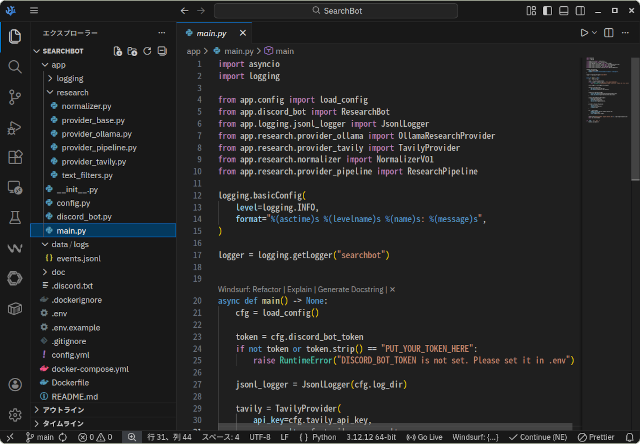Viewport: 640px width, 444px height.
Task: Open the Extensions view
Action: 15,157
